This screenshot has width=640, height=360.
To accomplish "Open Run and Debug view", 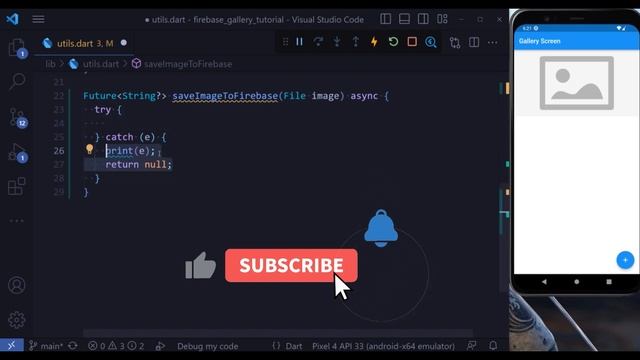I will 18,153.
